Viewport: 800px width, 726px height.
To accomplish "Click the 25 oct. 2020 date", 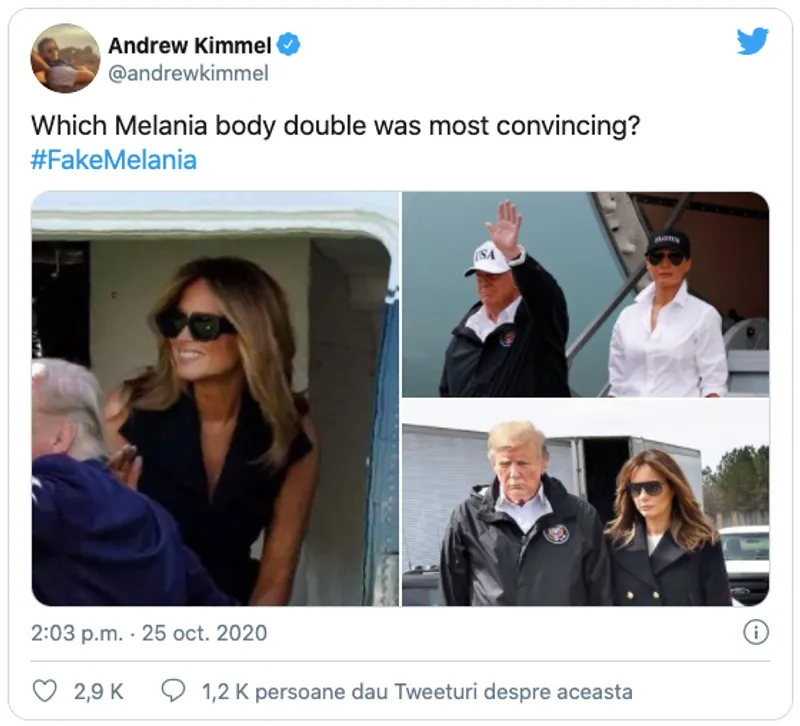I will tap(207, 633).
